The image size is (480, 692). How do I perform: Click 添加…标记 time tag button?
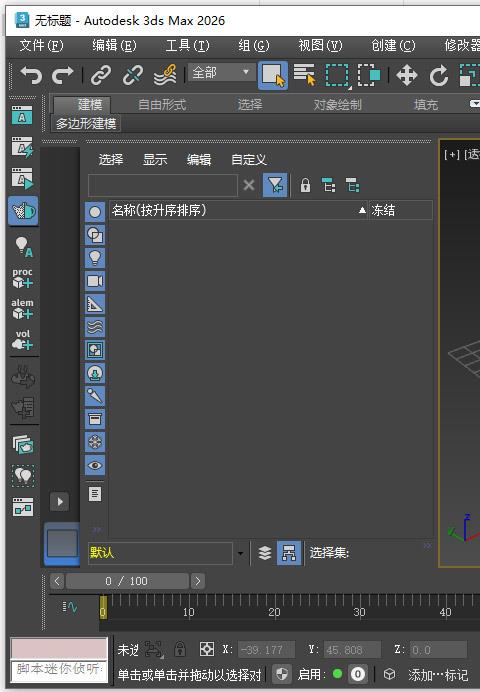tap(438, 674)
